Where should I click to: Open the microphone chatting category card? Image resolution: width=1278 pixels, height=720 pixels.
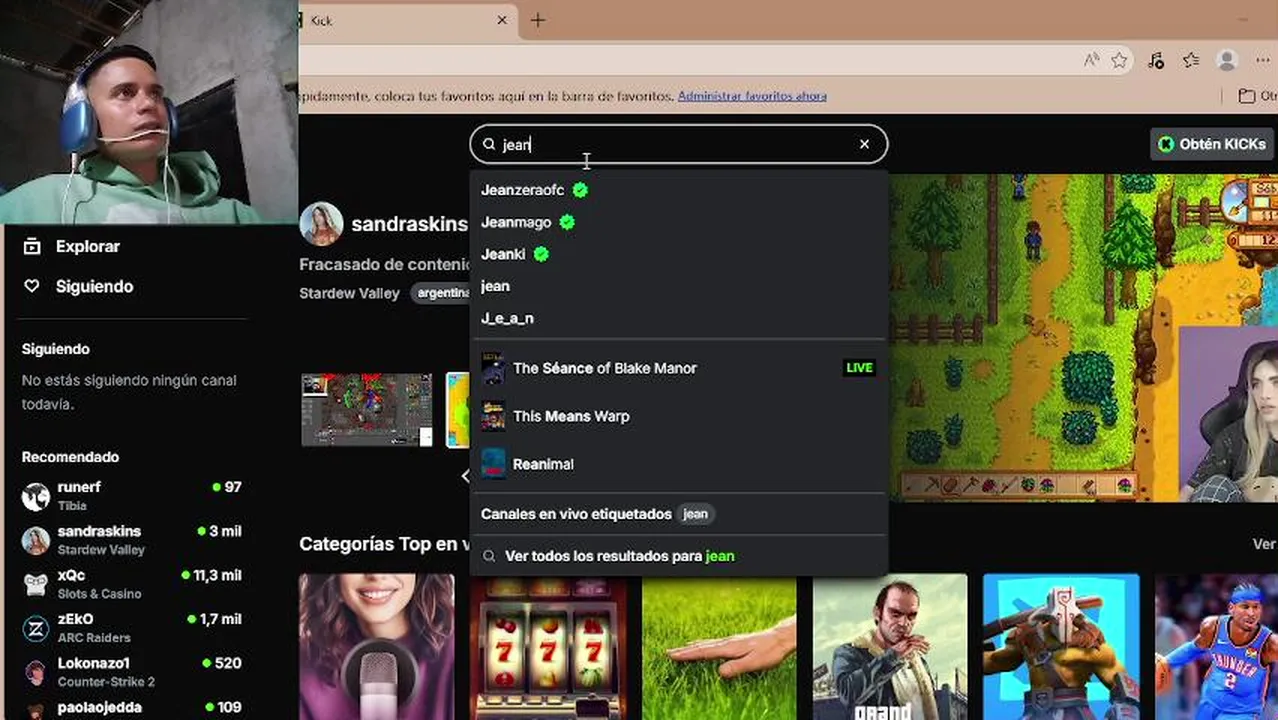[377, 647]
